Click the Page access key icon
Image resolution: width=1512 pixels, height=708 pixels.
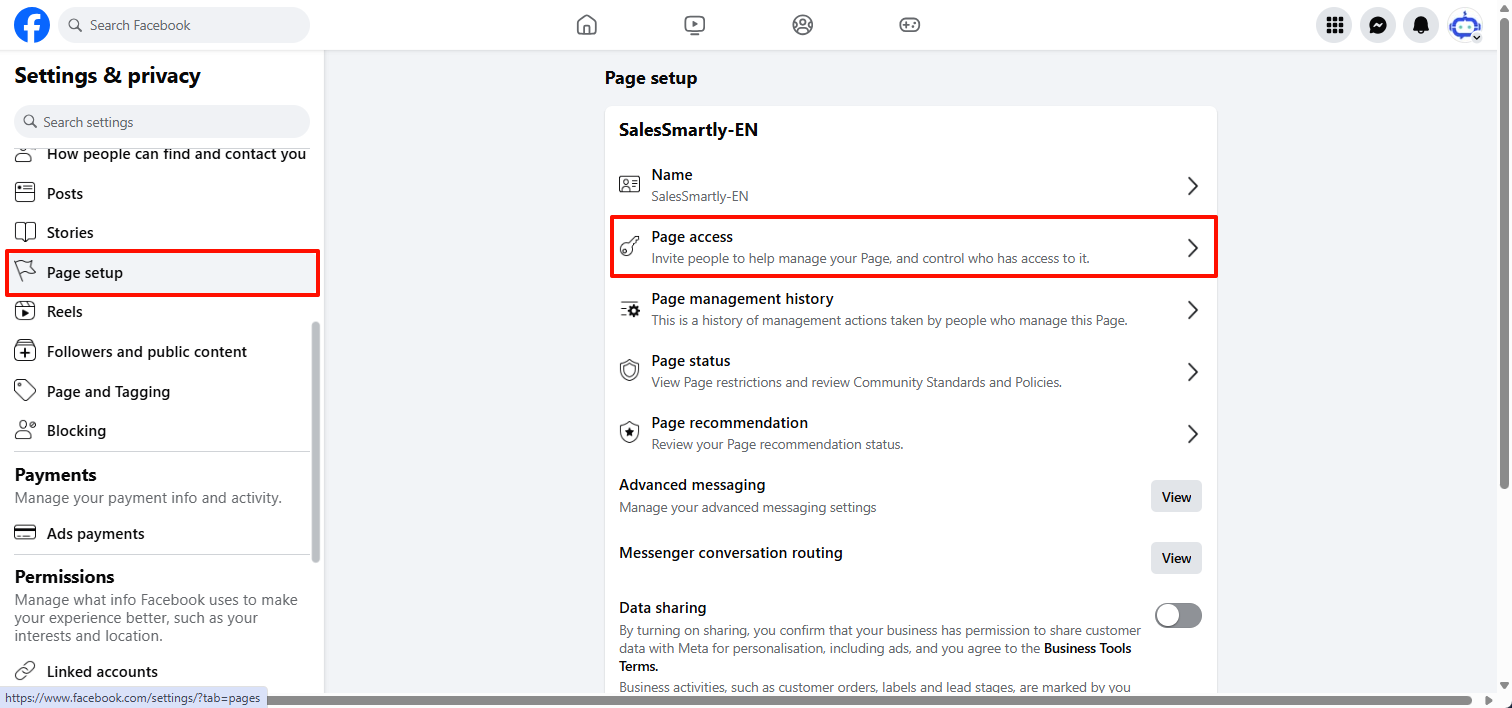click(x=629, y=247)
